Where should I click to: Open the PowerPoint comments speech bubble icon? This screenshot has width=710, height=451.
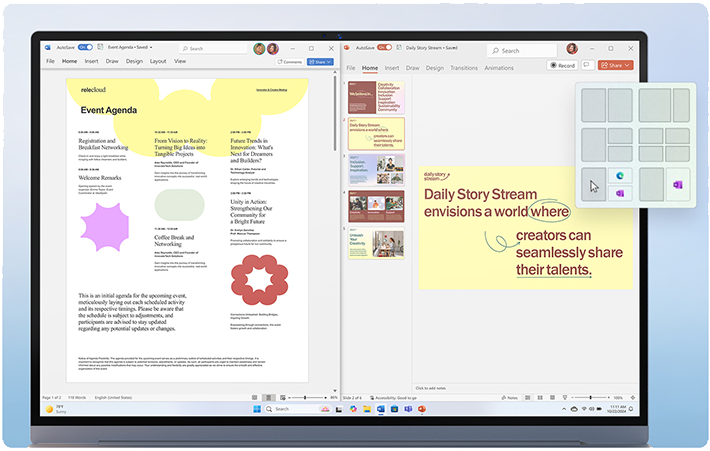pyautogui.click(x=587, y=65)
